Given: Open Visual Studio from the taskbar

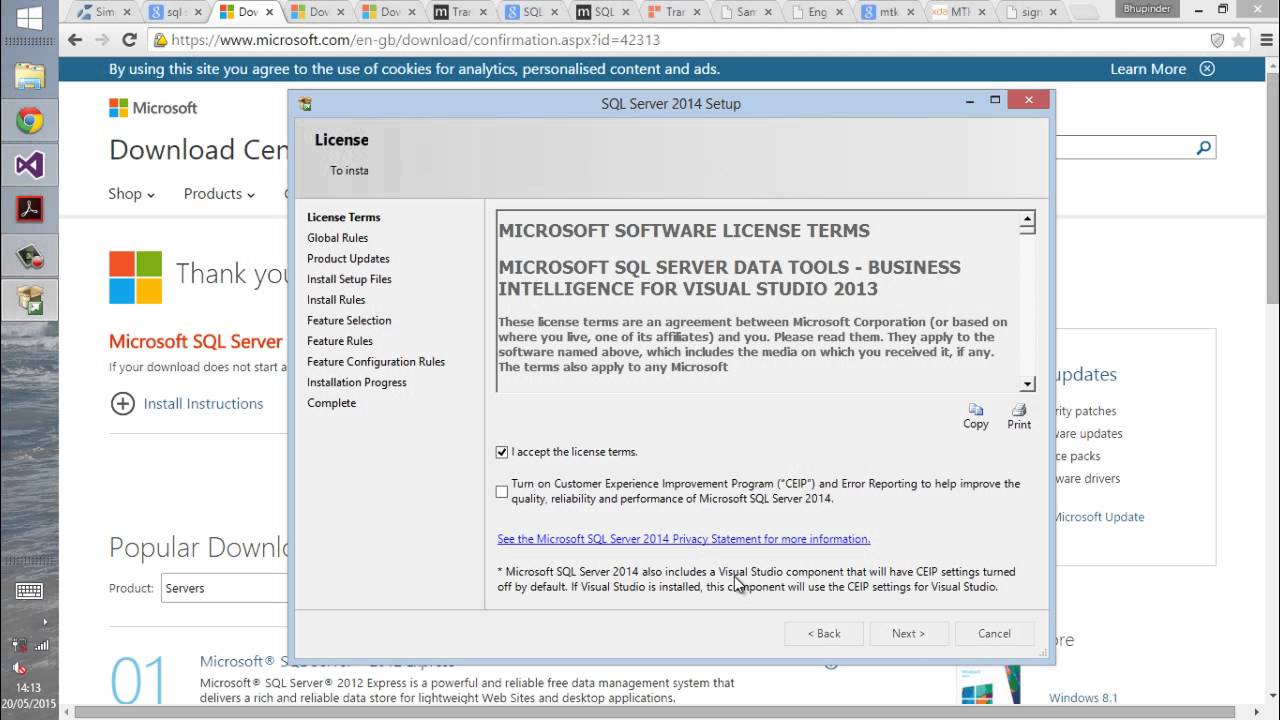Looking at the screenshot, I should point(29,165).
